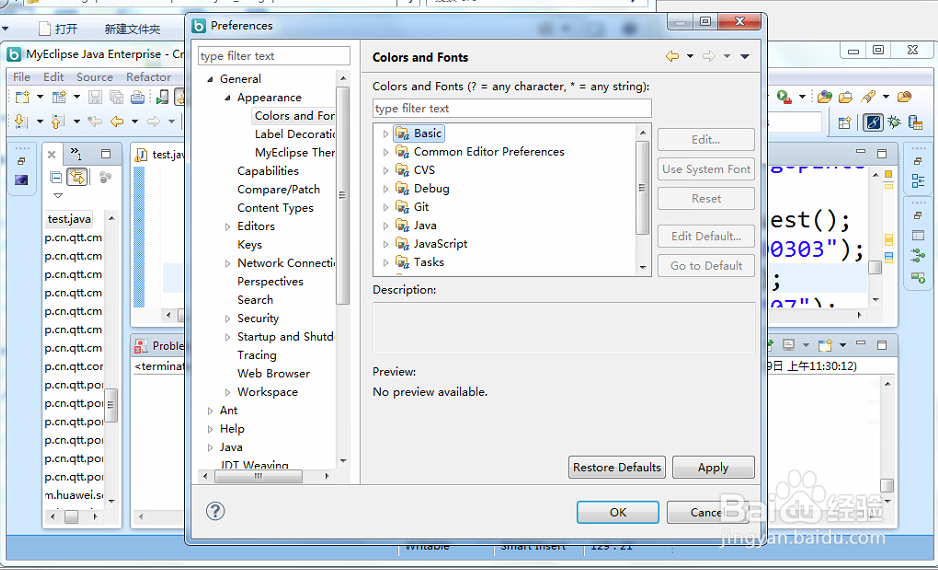Open the forward history dropdown arrow

pos(727,56)
